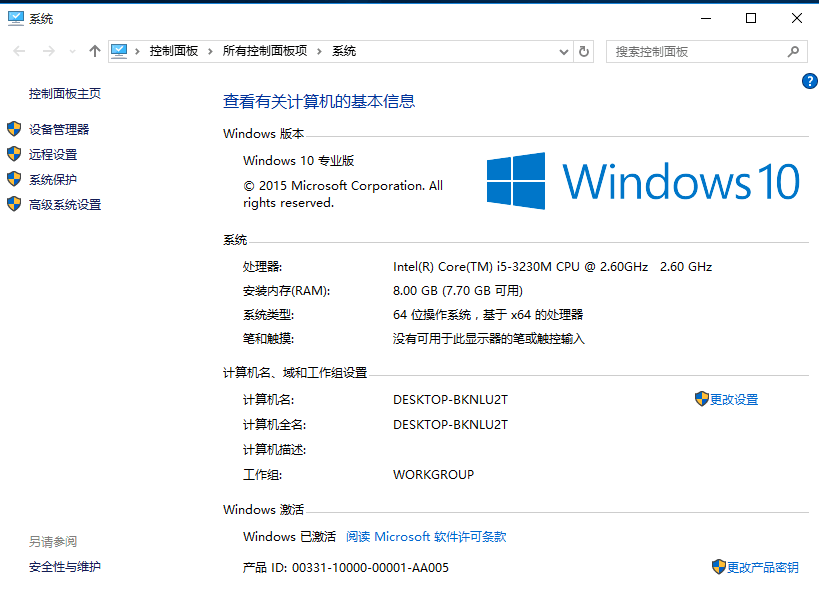
Task: Click workgroup value WORKGROUP
Action: (x=434, y=475)
